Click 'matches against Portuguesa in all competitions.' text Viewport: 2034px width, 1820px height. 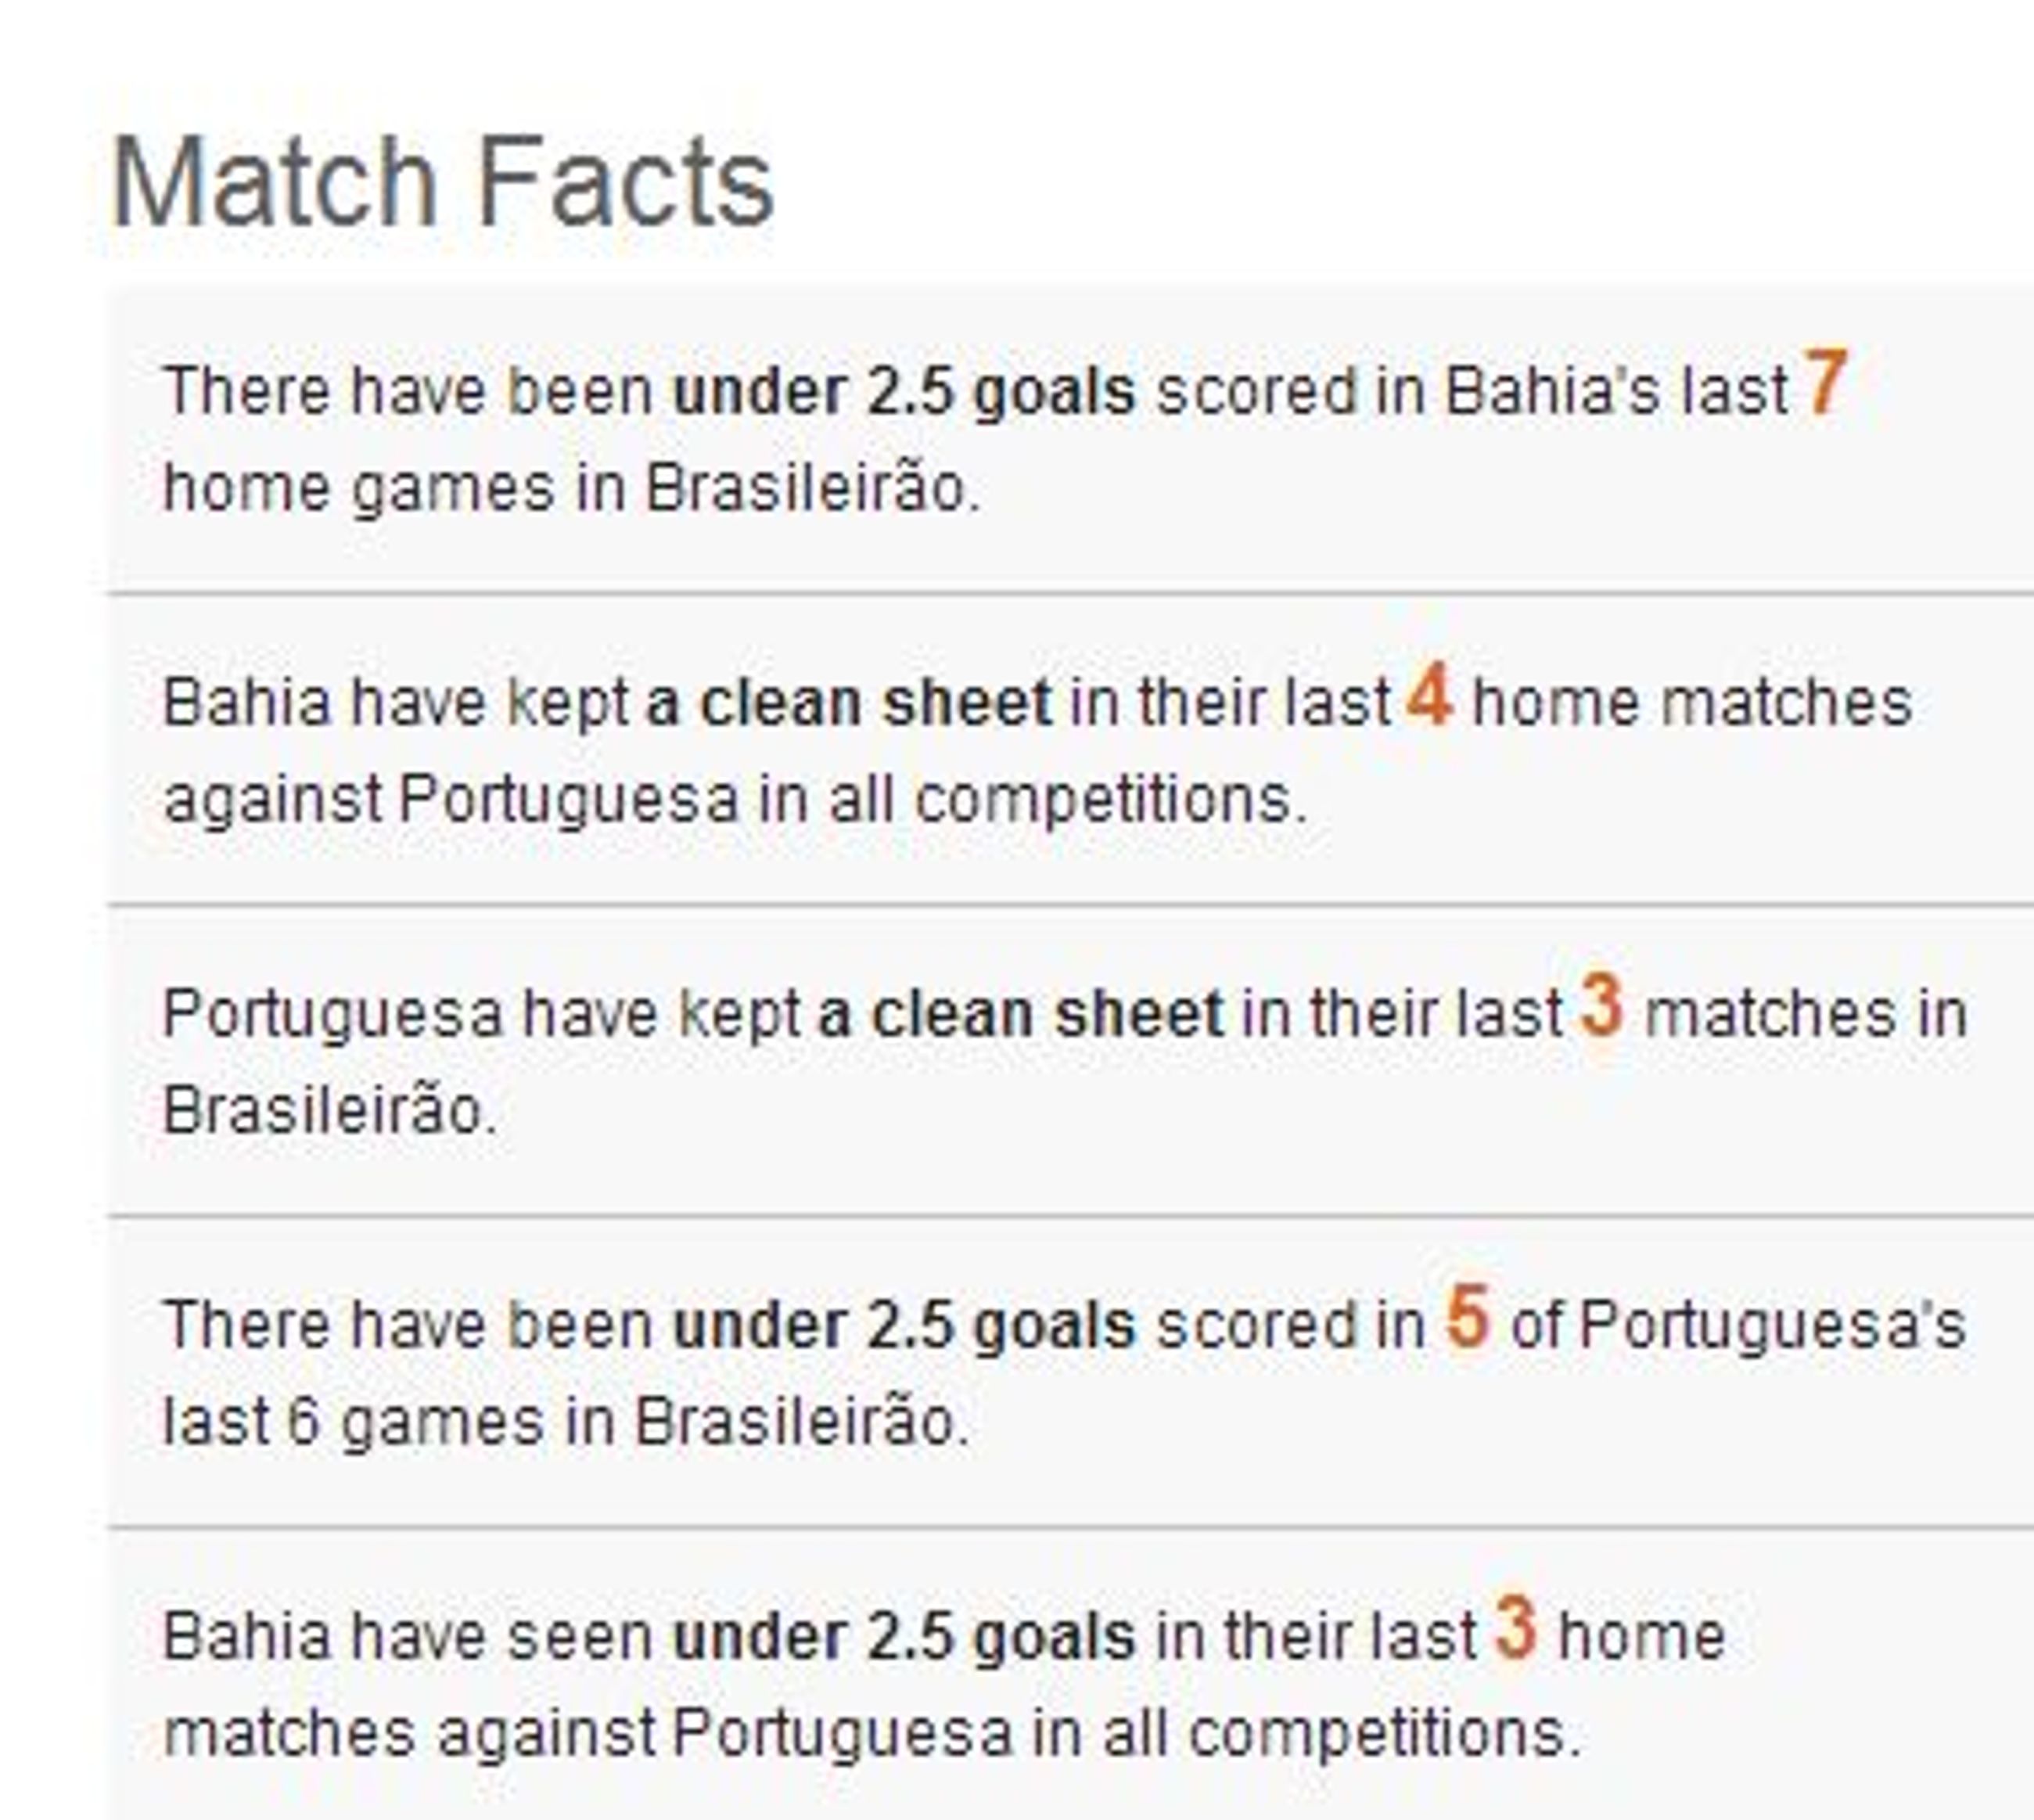click(x=872, y=1734)
